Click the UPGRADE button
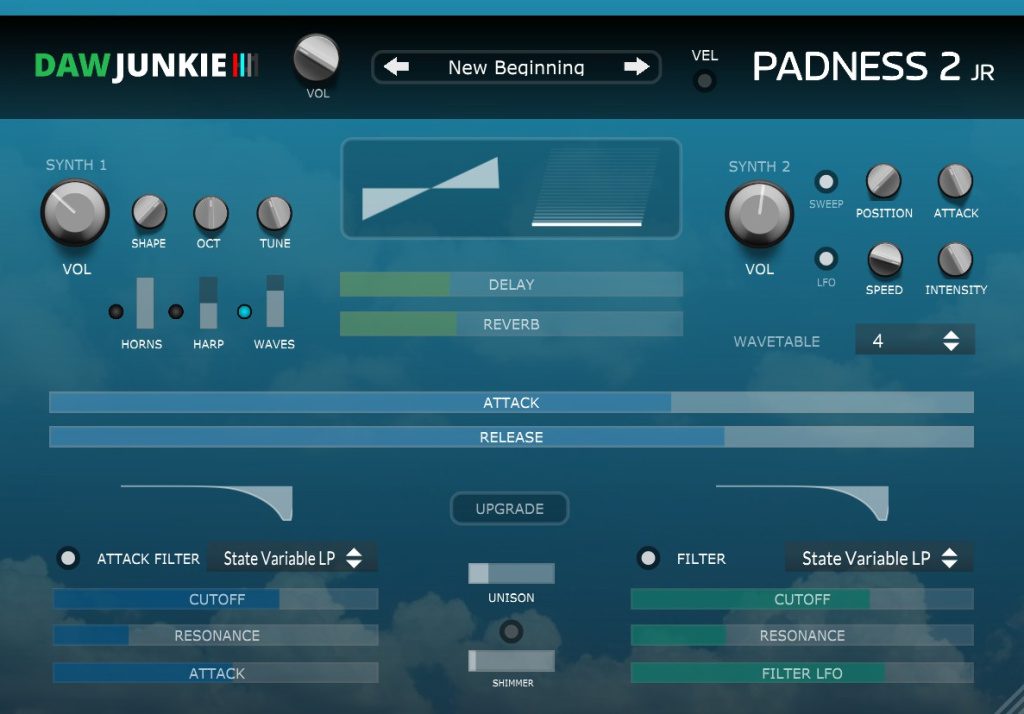Image resolution: width=1024 pixels, height=714 pixels. click(x=510, y=508)
